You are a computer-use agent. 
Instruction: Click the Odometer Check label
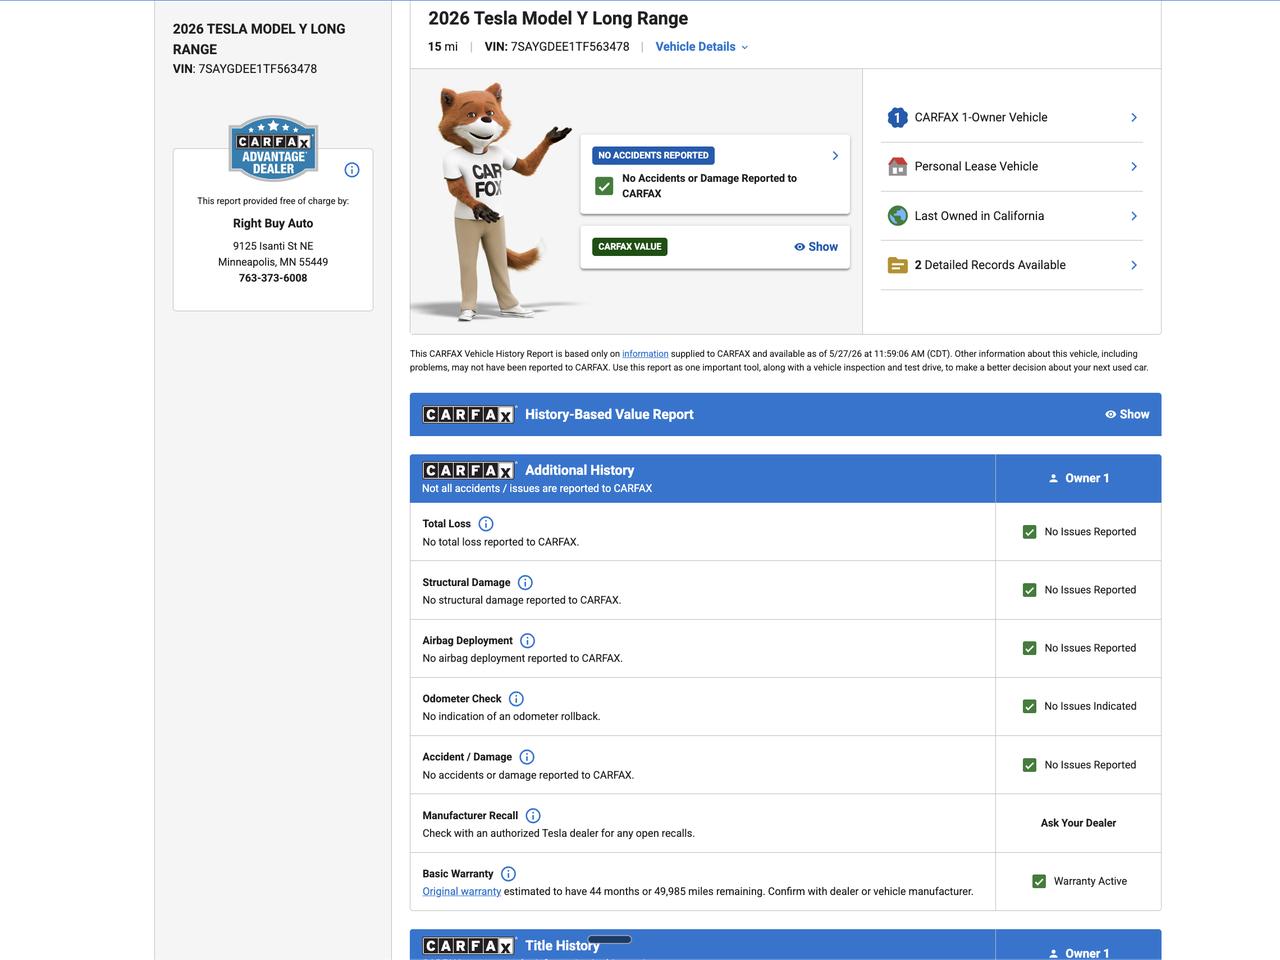pyautogui.click(x=462, y=699)
